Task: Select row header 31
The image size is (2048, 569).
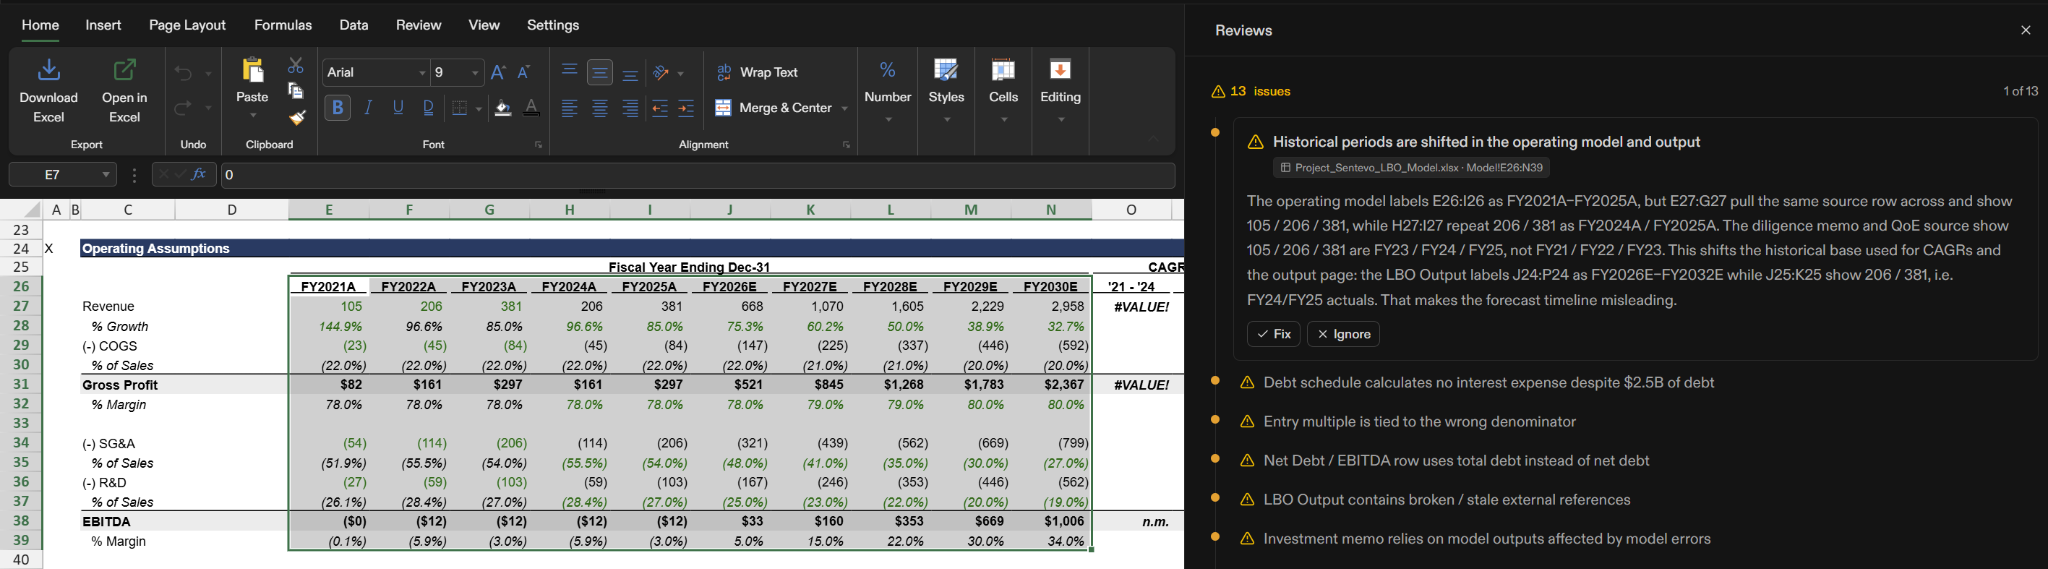Action: click(x=21, y=384)
